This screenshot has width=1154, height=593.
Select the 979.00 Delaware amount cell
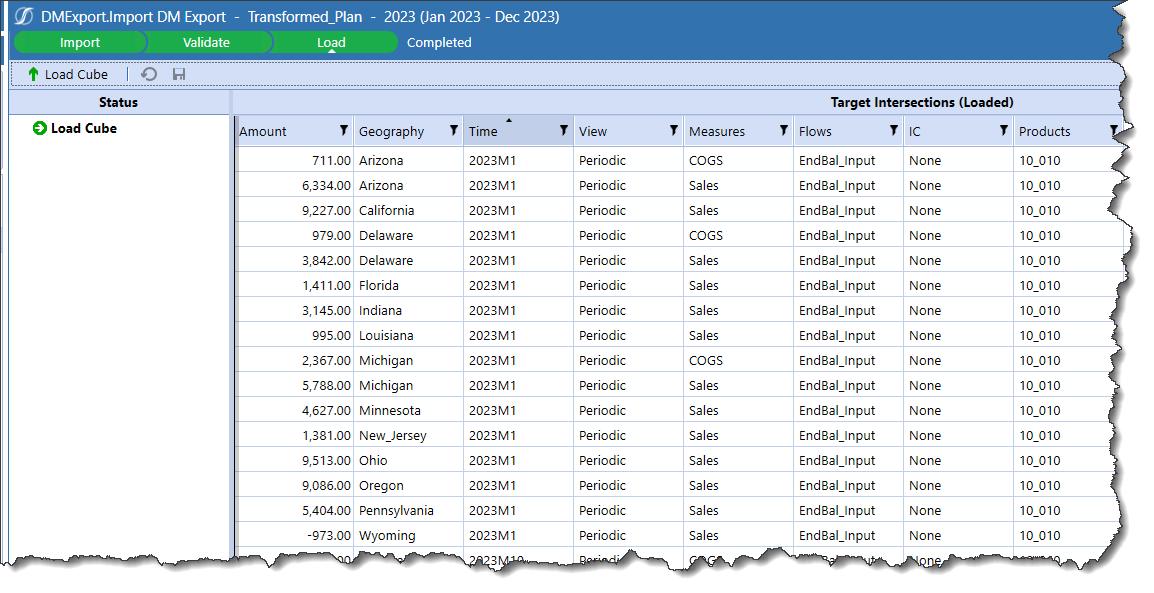click(294, 235)
